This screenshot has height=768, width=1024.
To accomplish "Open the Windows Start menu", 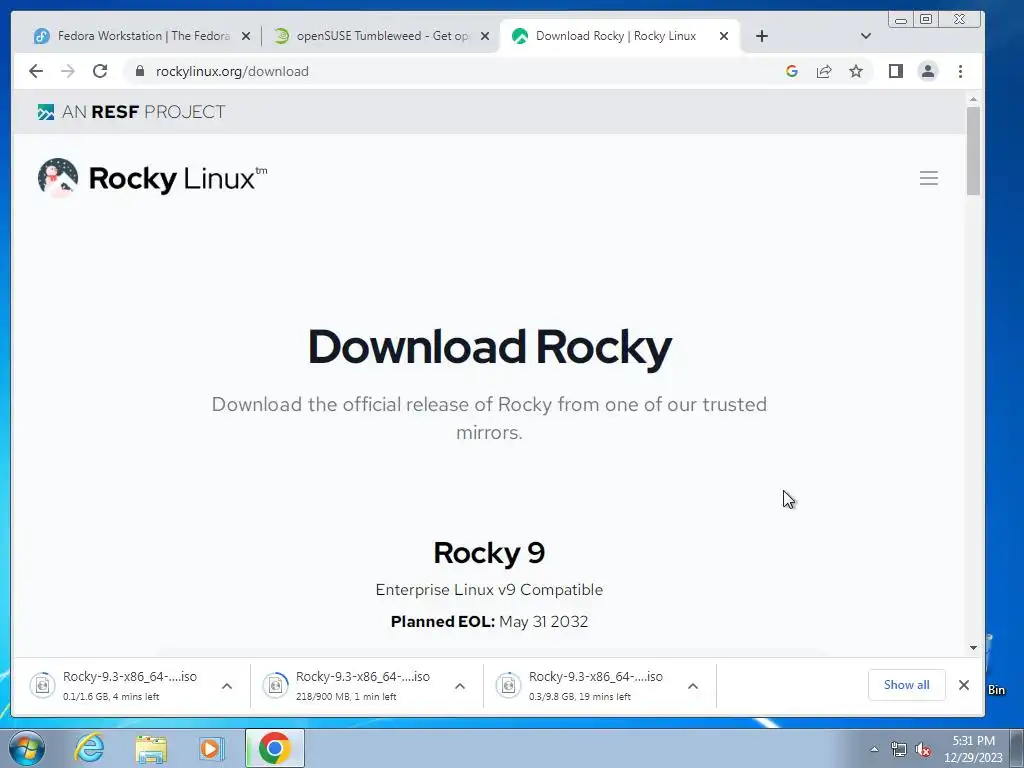I will (x=26, y=748).
